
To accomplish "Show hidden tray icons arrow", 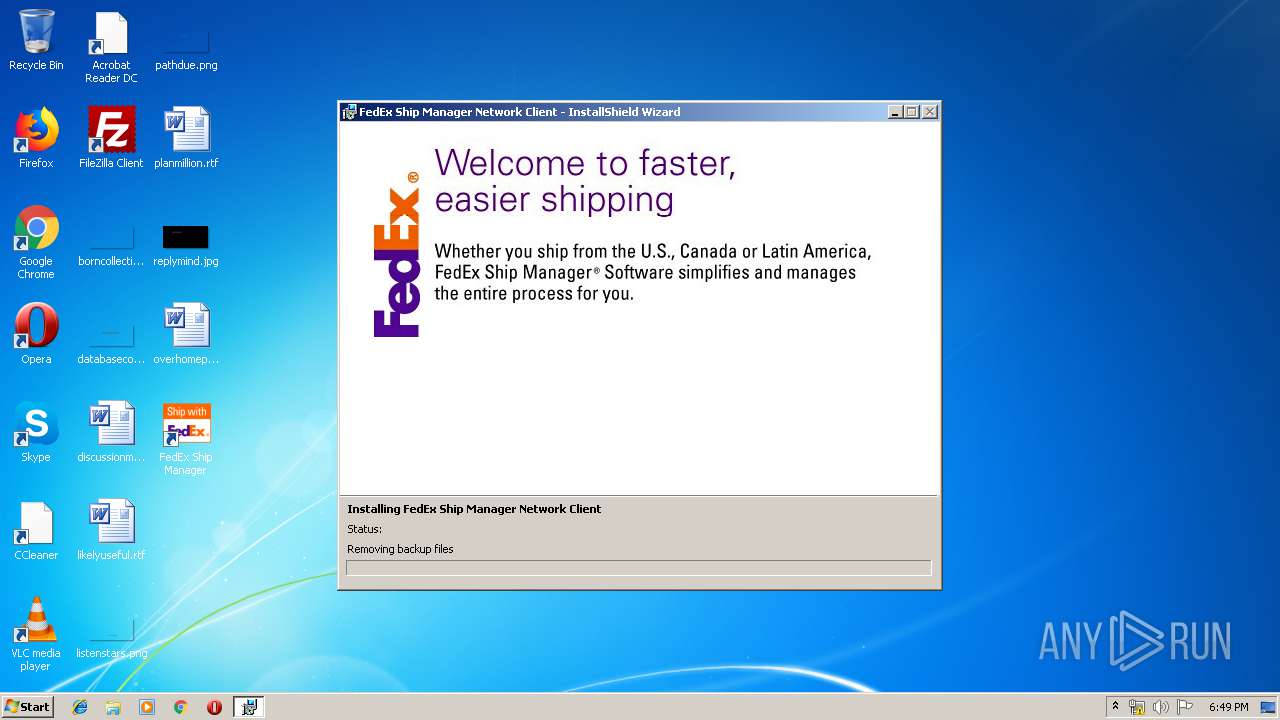I will (1115, 707).
